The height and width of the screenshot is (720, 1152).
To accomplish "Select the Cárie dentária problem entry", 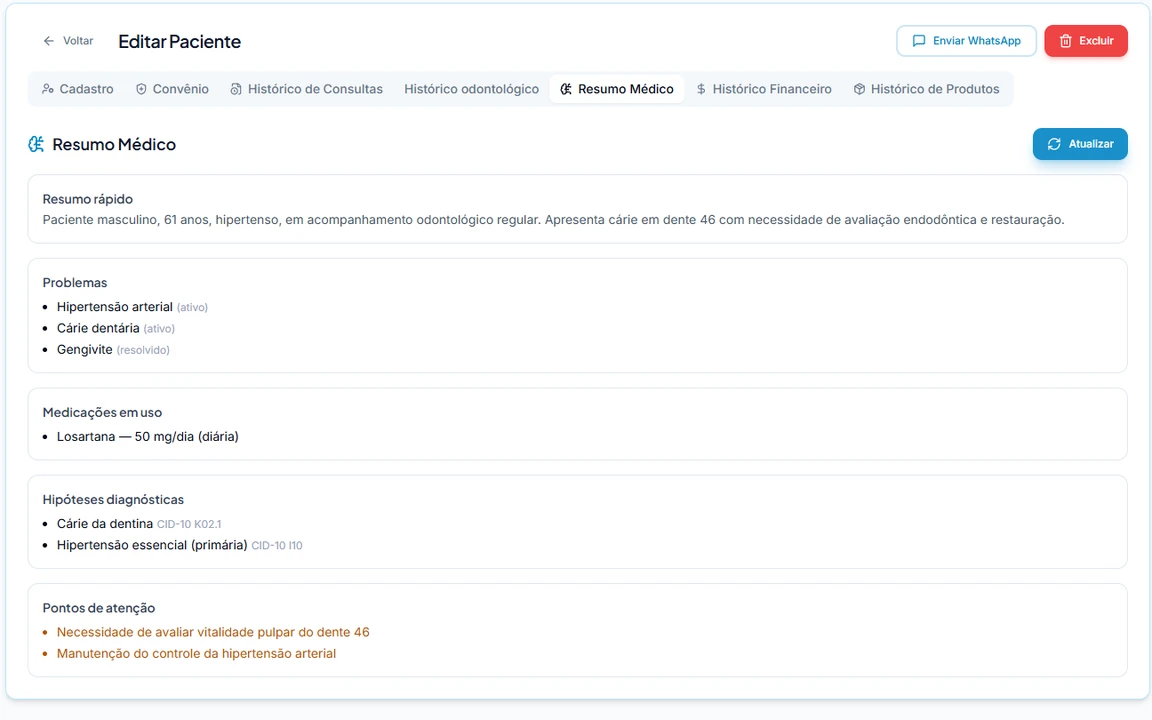I will tap(116, 328).
